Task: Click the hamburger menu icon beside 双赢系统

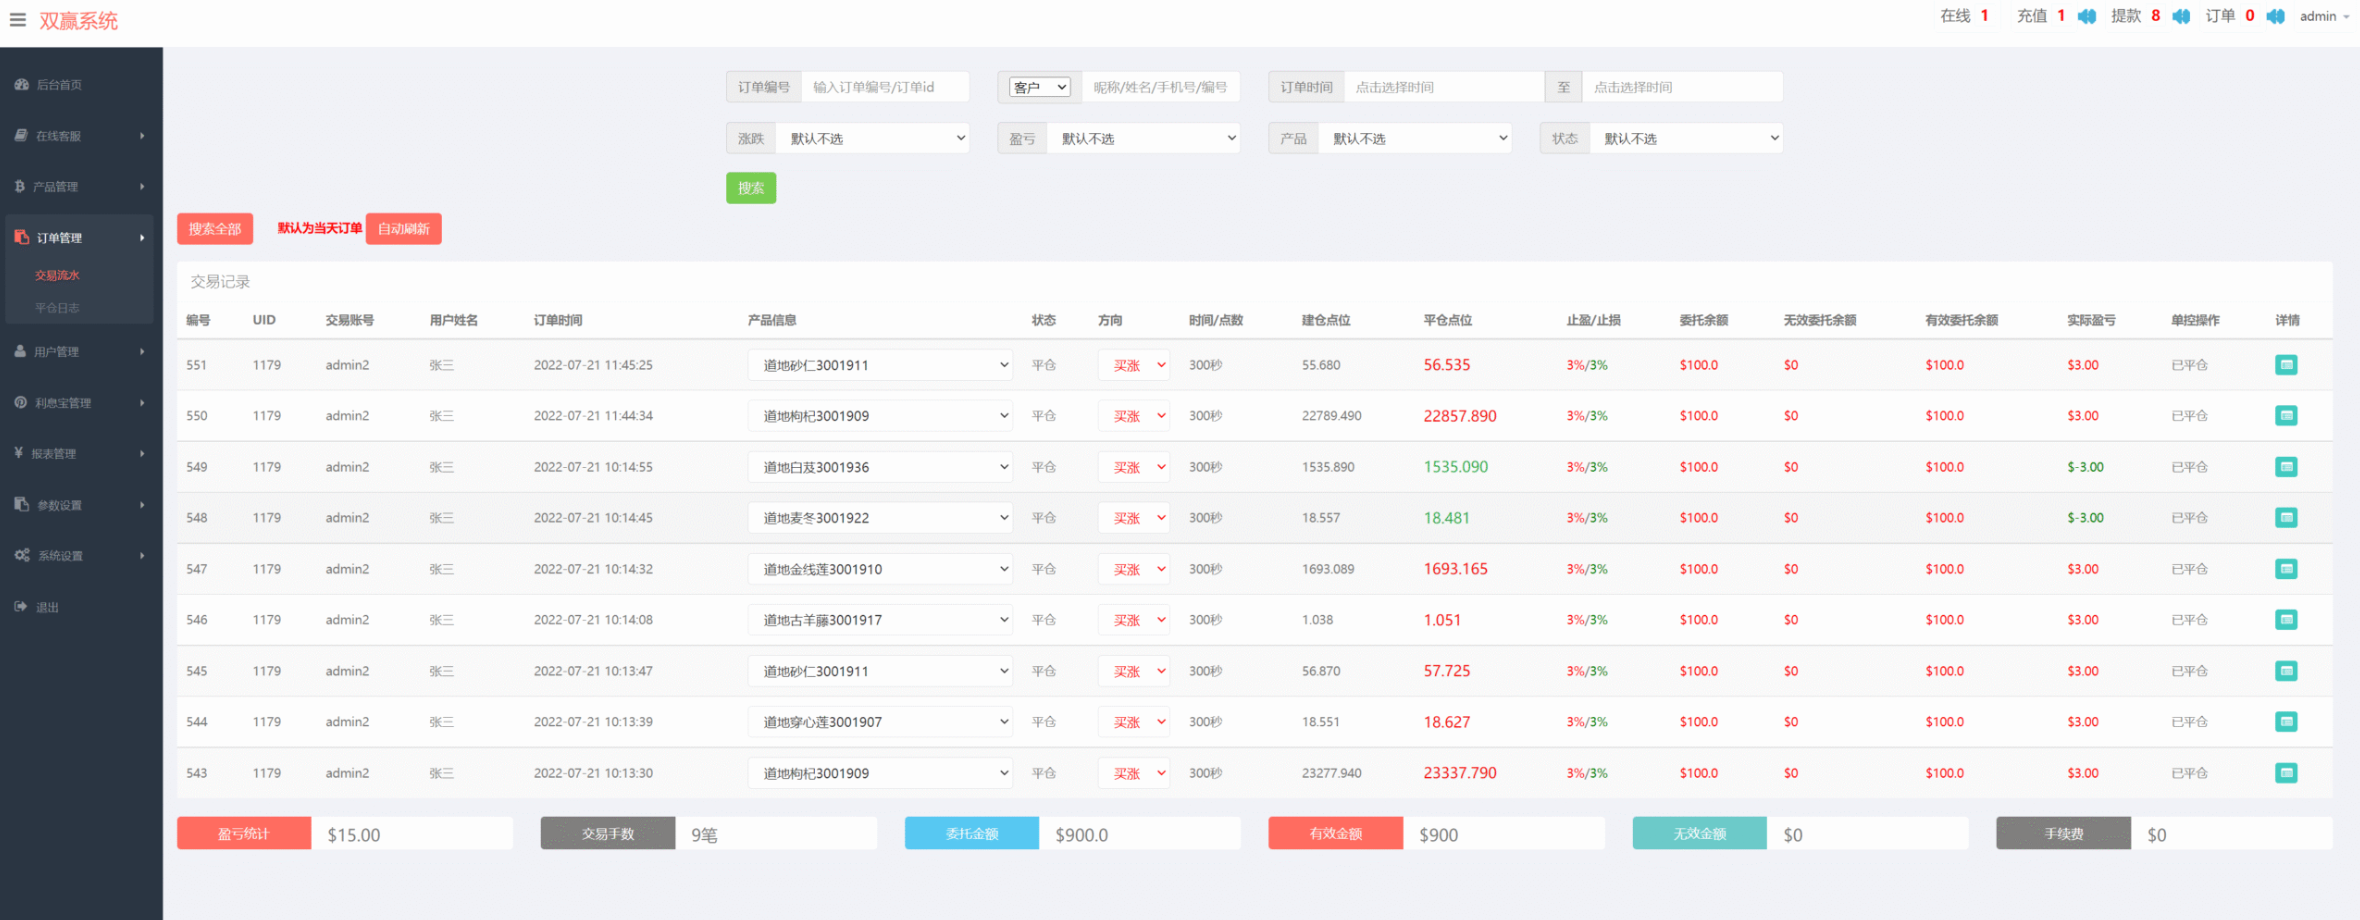Action: (18, 20)
